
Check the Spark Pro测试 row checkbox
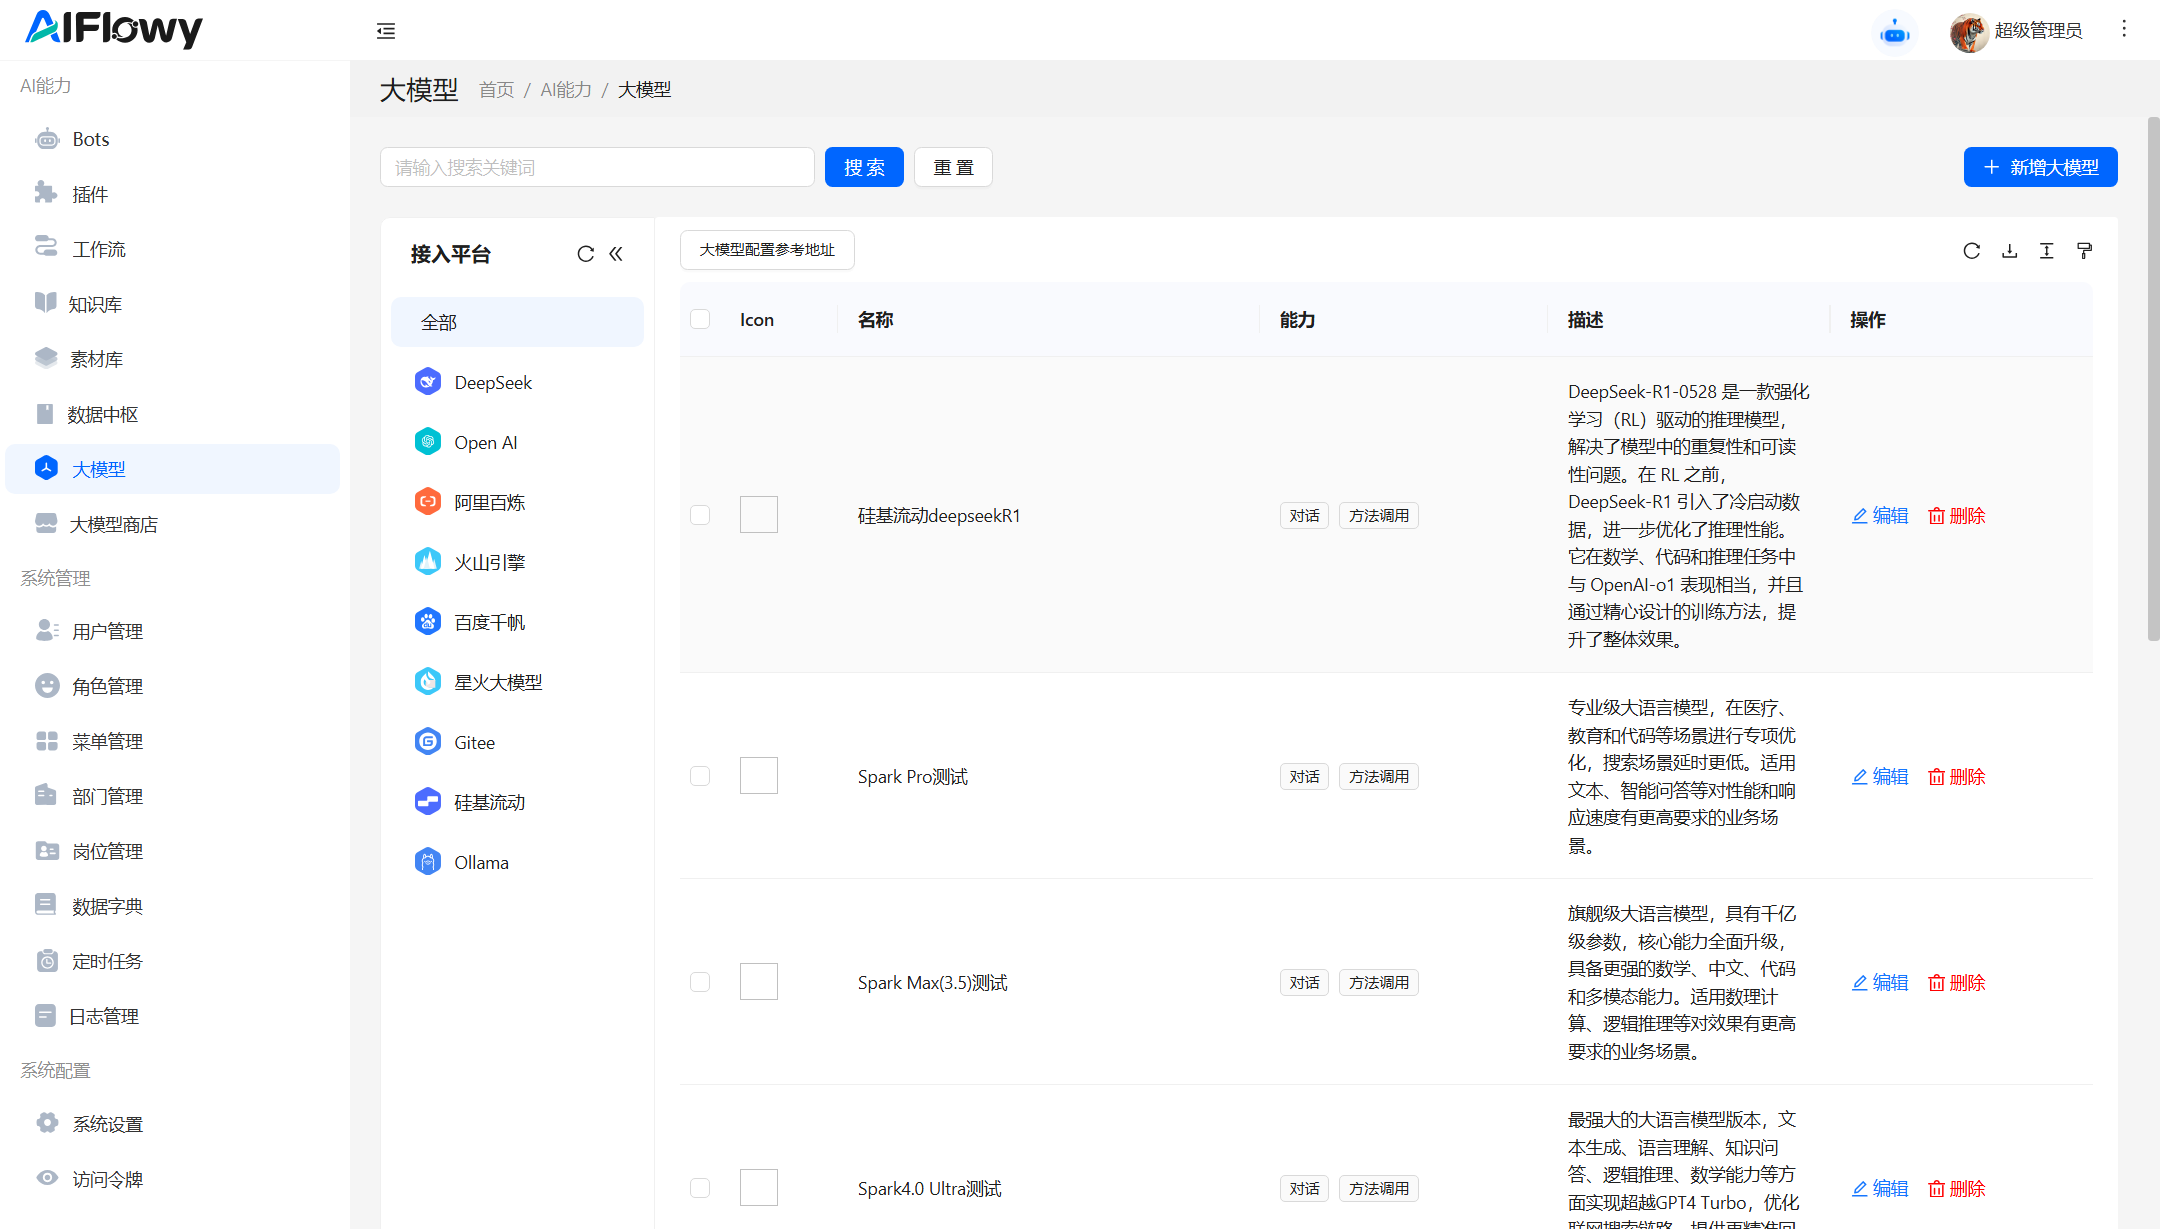click(700, 776)
